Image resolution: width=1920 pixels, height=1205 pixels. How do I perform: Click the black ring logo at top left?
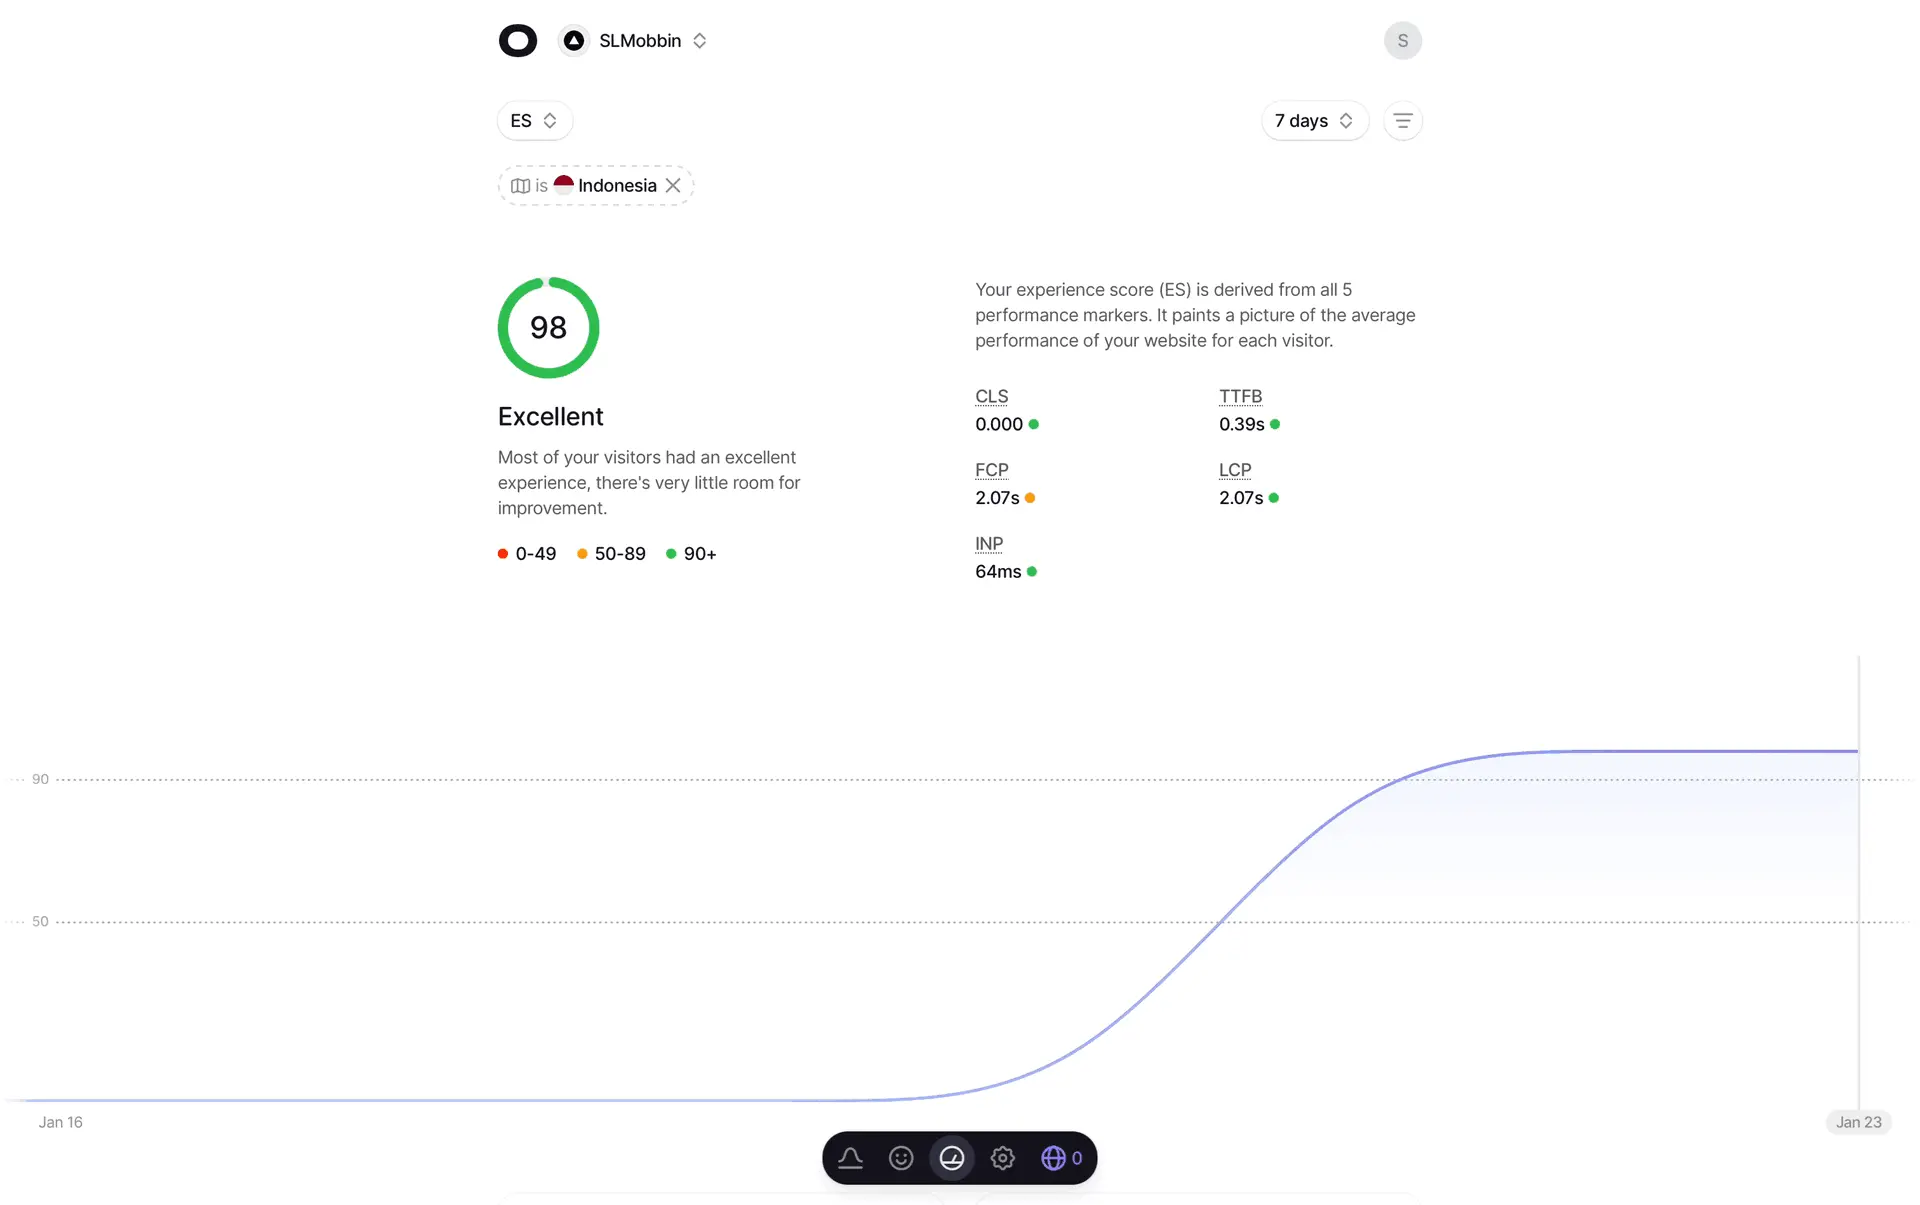[517, 41]
